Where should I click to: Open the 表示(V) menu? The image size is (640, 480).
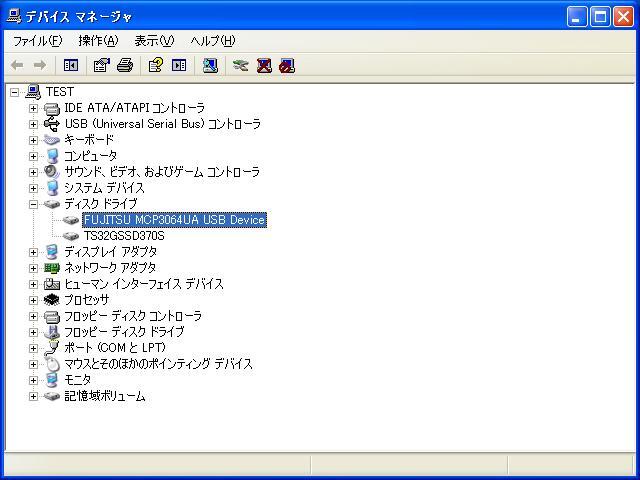click(x=154, y=41)
